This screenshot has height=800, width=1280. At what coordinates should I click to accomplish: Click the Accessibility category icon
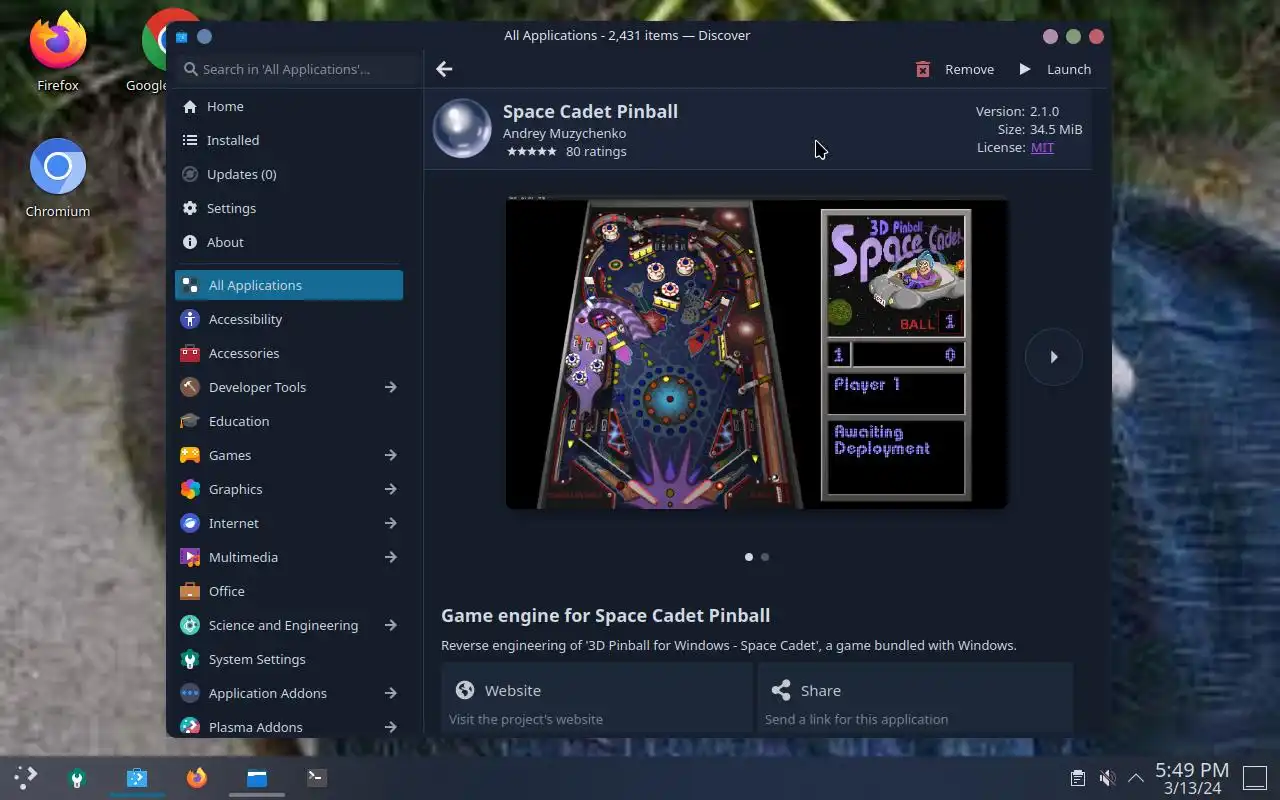pyautogui.click(x=190, y=319)
